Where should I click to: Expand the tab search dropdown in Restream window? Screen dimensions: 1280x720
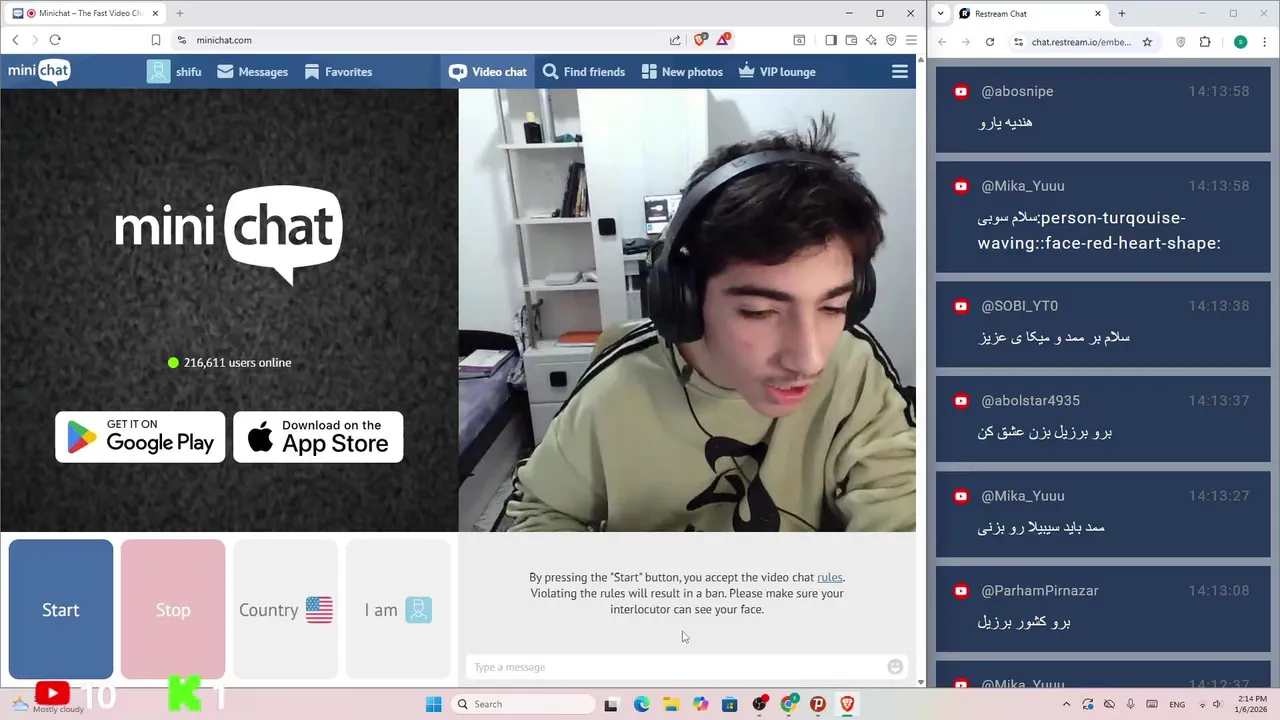pos(940,13)
